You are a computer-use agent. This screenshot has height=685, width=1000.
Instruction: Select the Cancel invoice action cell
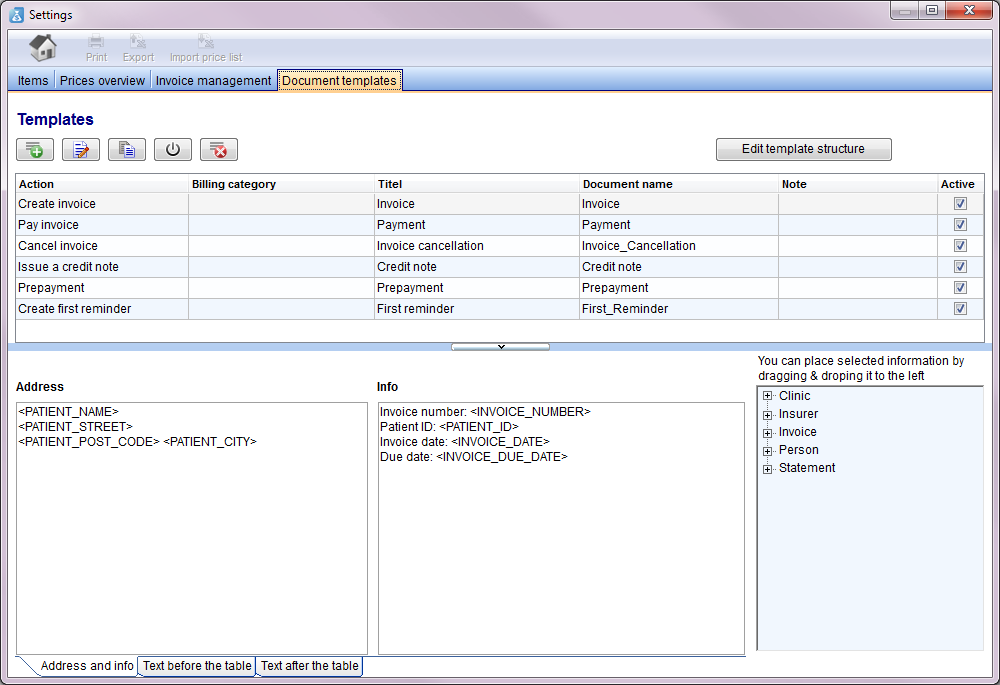[102, 246]
